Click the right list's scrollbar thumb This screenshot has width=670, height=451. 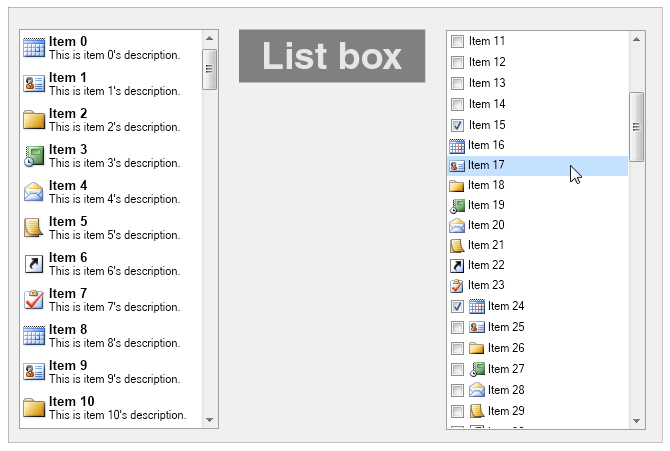[x=636, y=126]
